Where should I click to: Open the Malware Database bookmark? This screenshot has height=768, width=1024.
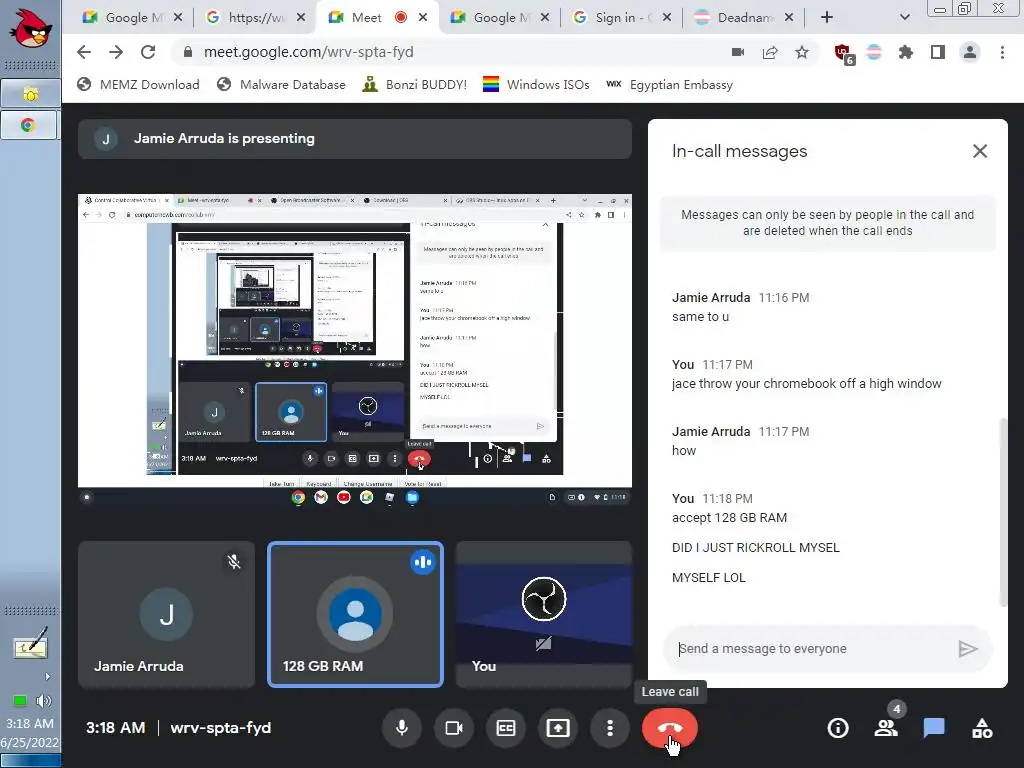(x=281, y=85)
